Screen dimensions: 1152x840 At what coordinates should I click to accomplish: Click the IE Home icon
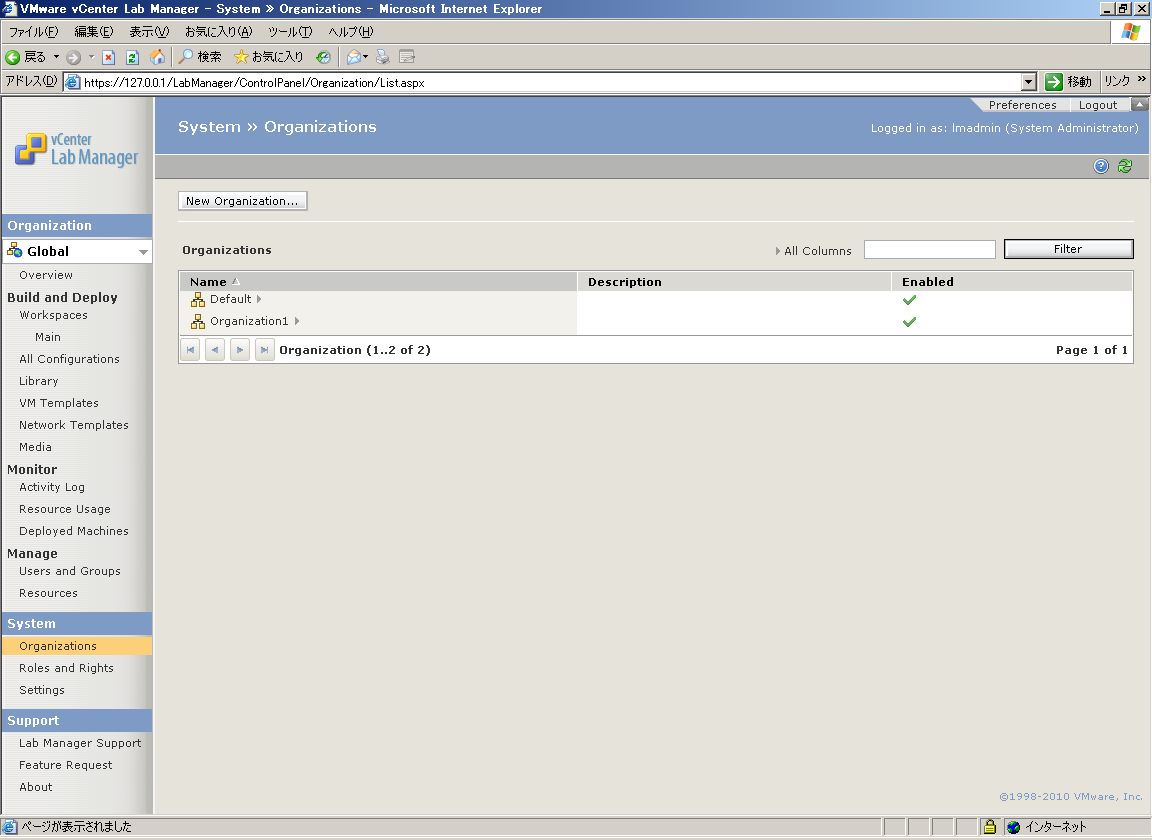[157, 57]
